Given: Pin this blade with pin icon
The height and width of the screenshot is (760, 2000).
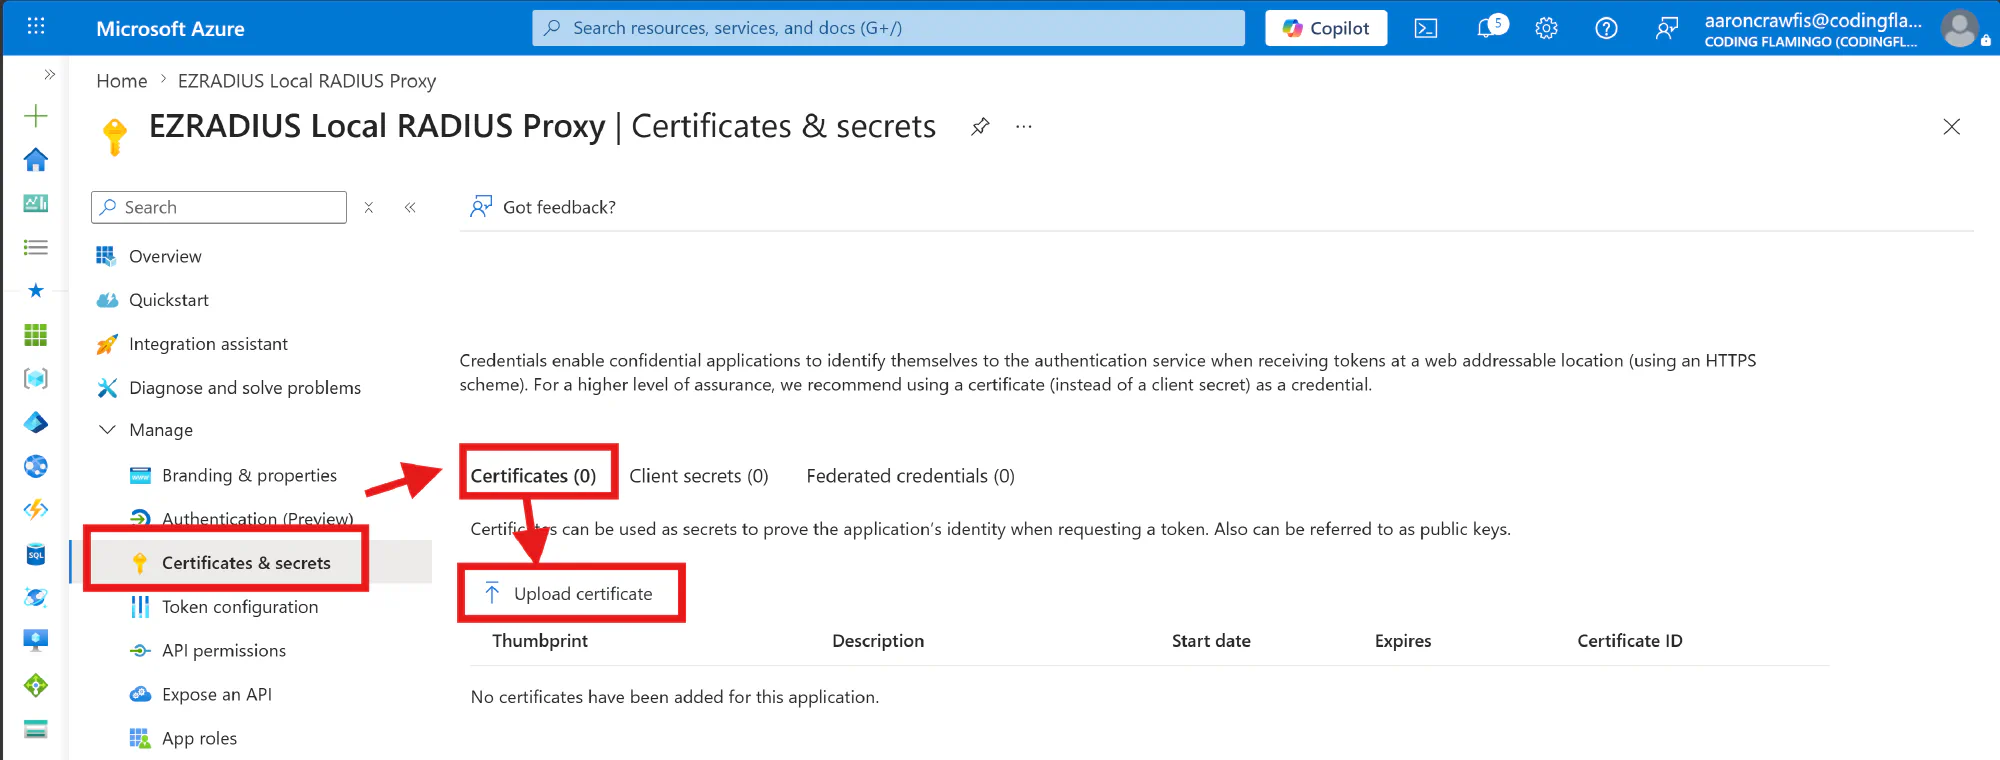Looking at the screenshot, I should (x=980, y=126).
